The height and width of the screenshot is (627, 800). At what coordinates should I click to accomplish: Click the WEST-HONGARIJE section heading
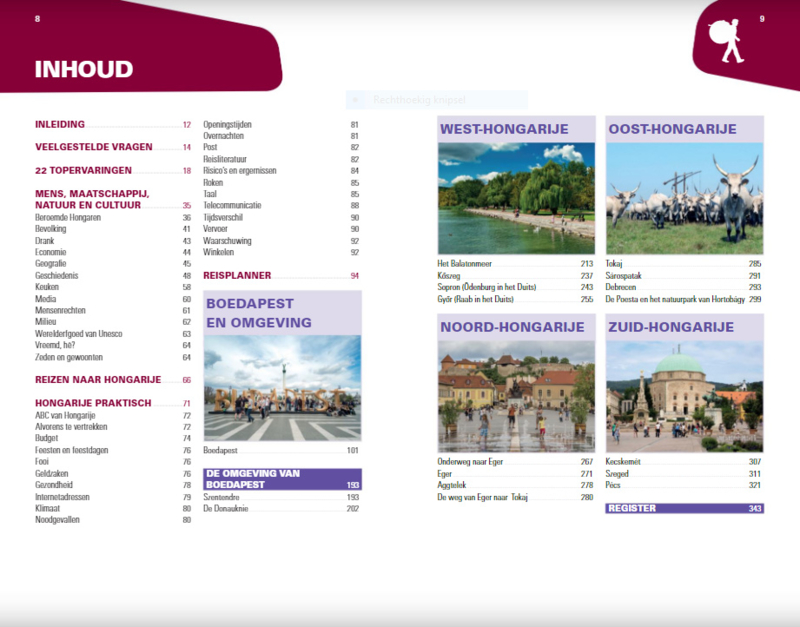coord(504,129)
